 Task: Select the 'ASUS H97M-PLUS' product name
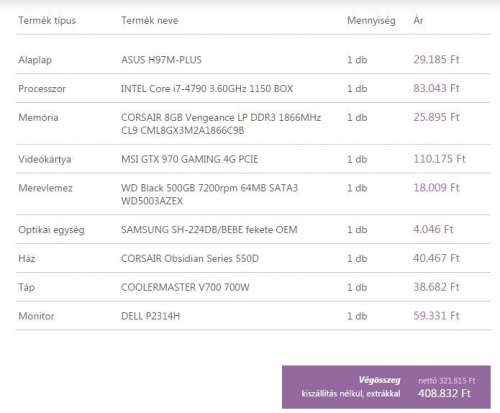coord(161,60)
